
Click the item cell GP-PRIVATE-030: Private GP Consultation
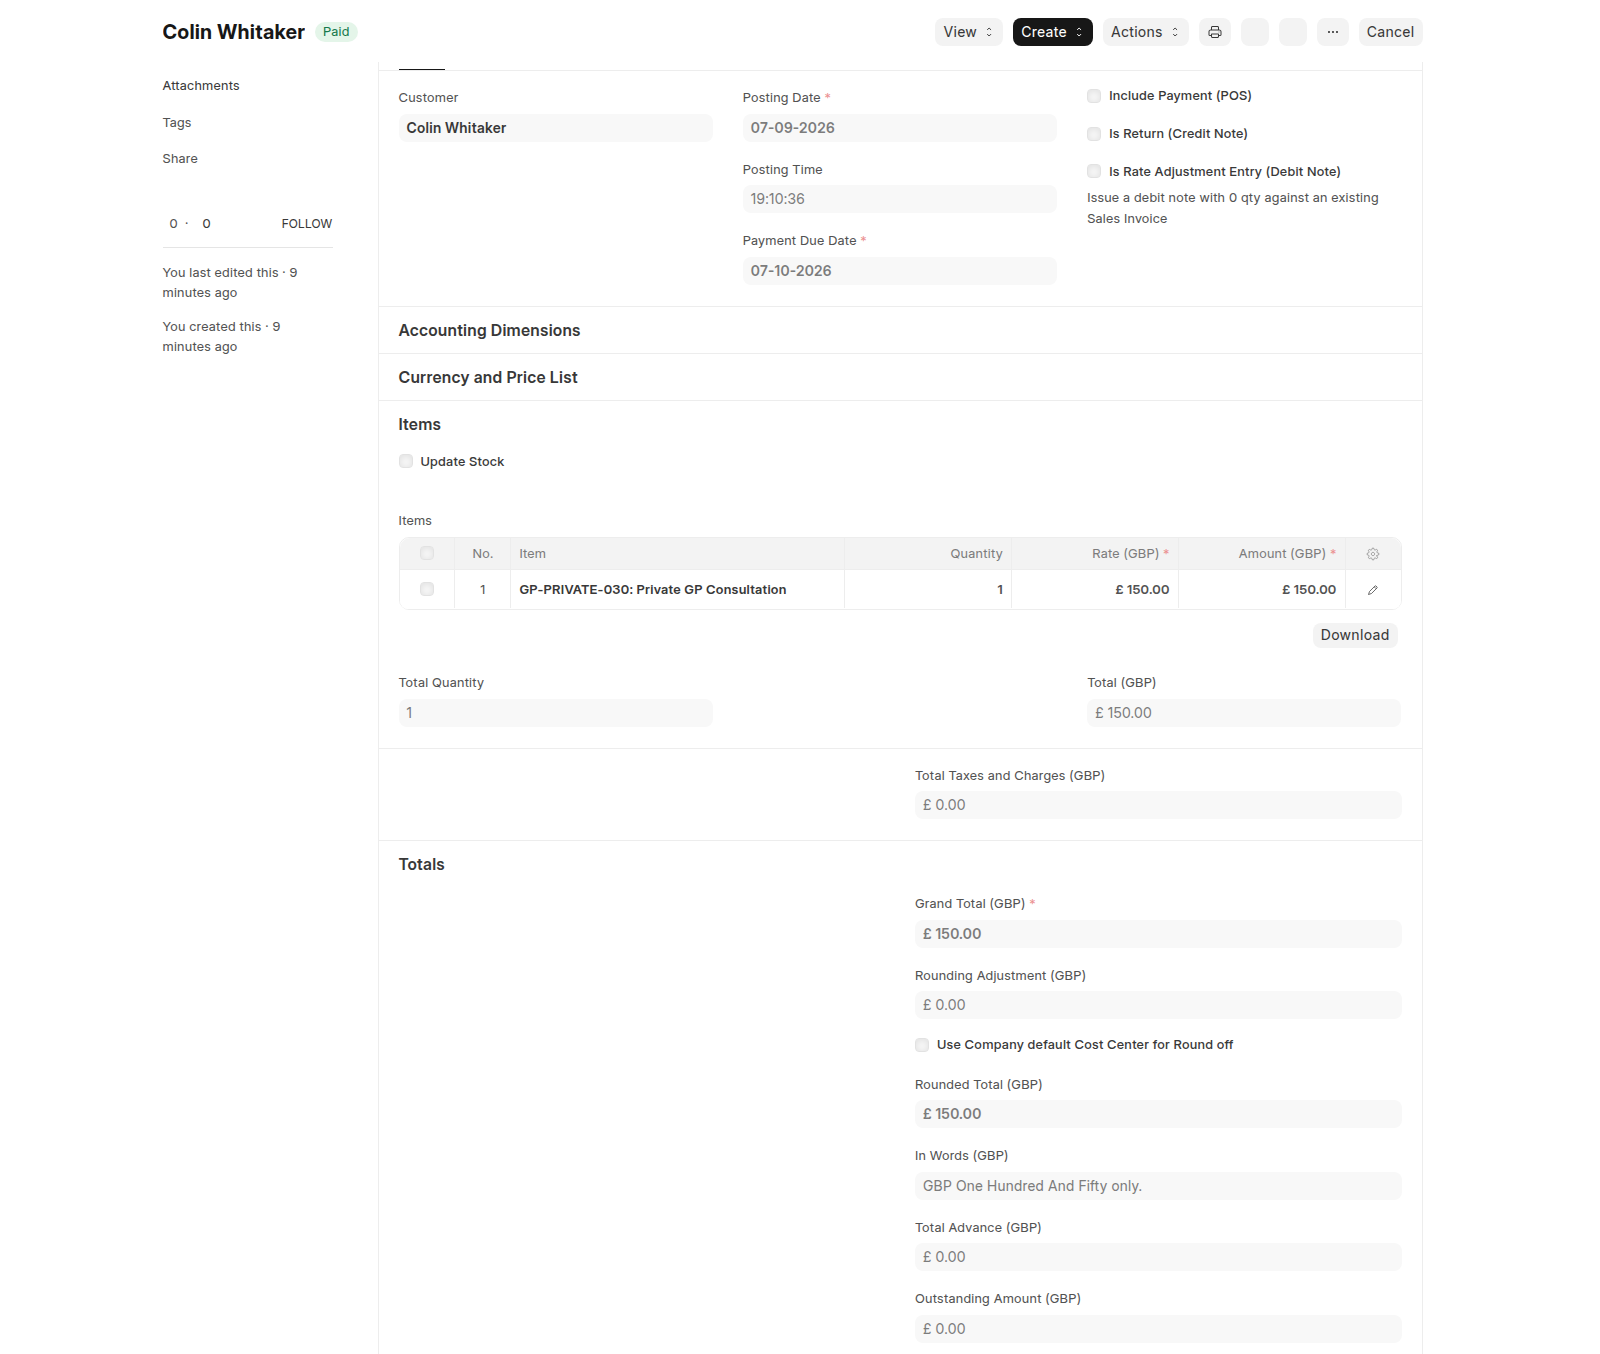677,590
